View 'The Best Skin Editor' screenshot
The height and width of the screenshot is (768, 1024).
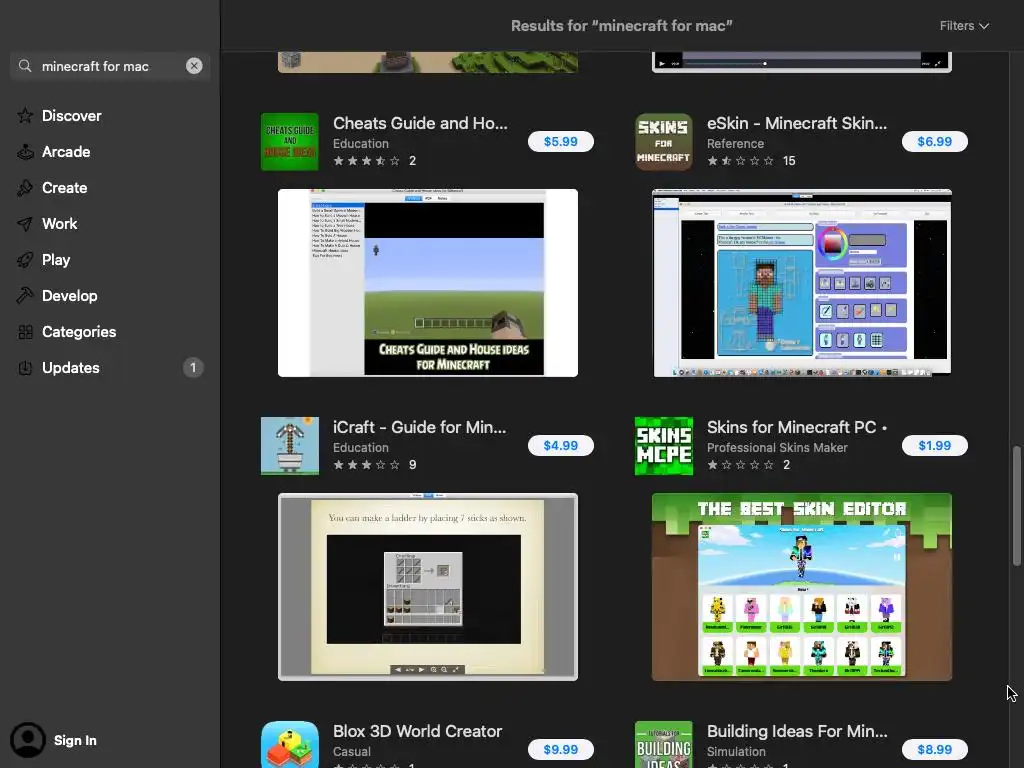tap(801, 587)
